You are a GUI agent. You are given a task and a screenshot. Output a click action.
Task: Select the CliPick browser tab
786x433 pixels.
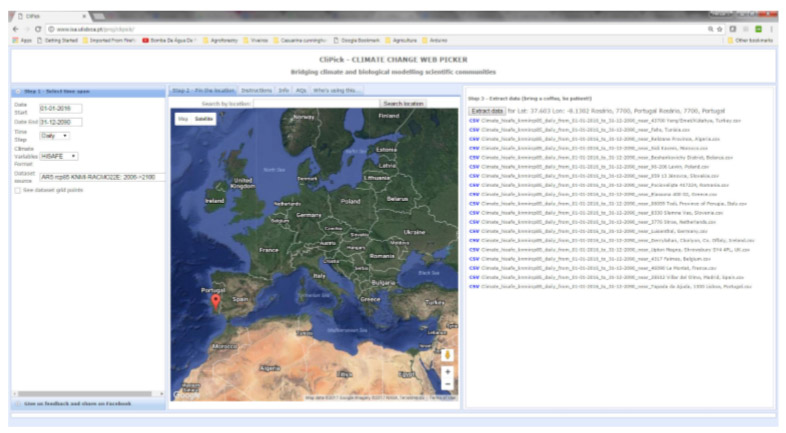(x=49, y=16)
